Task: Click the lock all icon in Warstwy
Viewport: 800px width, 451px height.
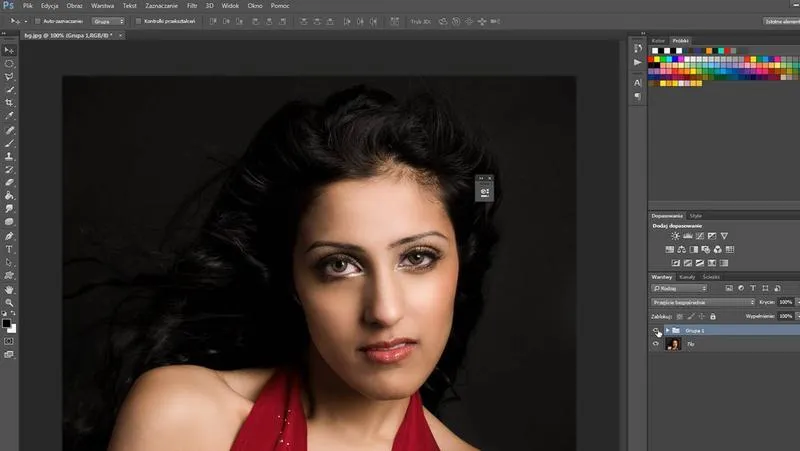Action: (x=712, y=316)
